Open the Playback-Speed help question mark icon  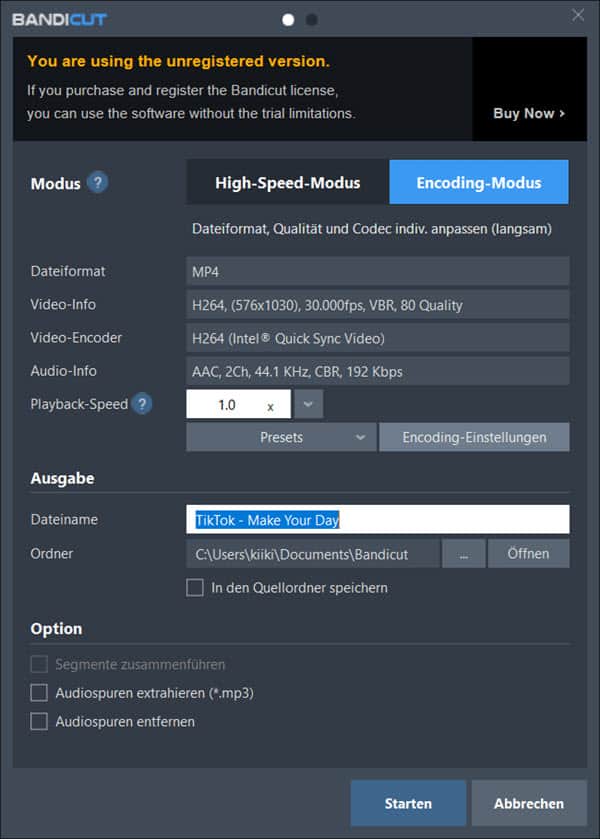[x=142, y=403]
